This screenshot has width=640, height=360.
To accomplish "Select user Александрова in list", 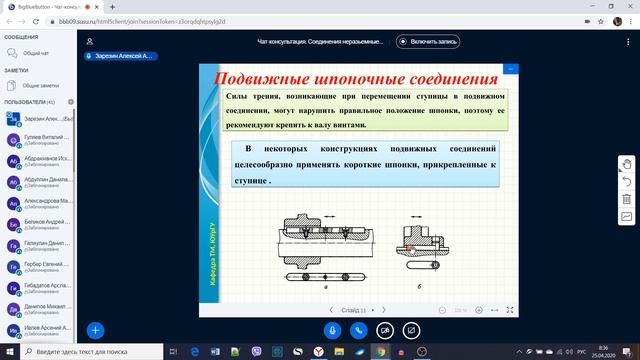I will (39, 204).
